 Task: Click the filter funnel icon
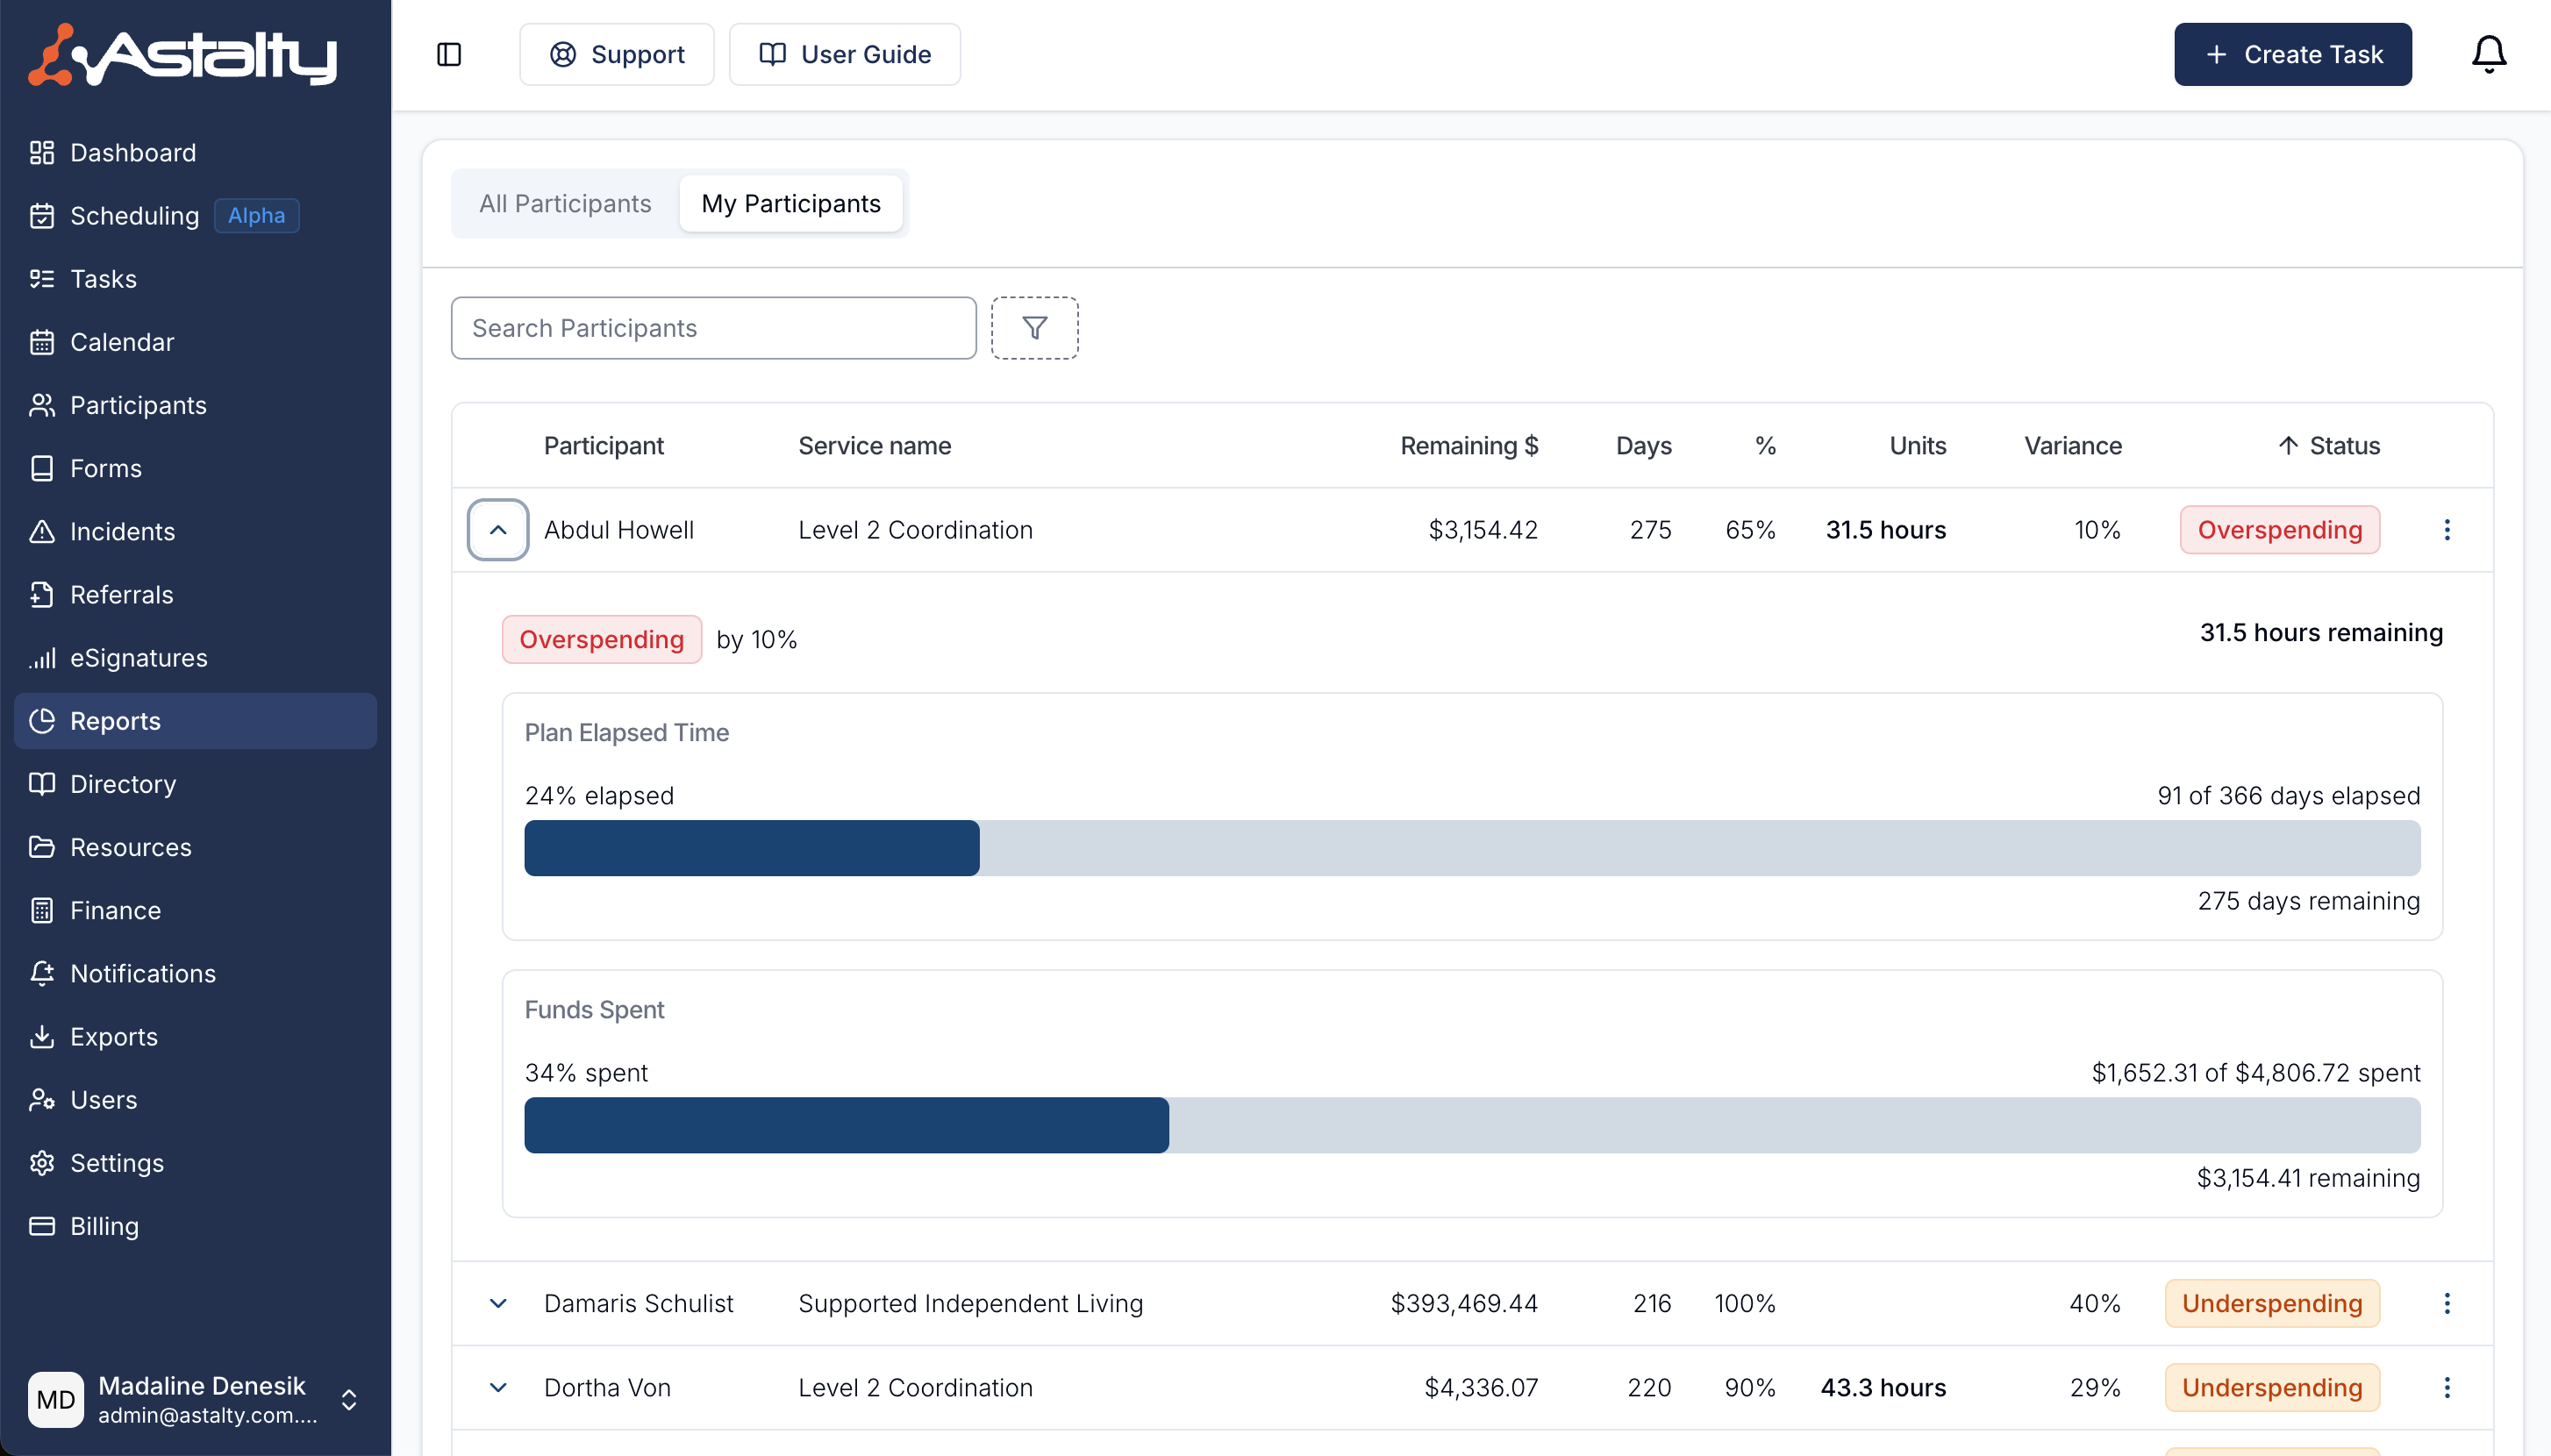[1034, 328]
